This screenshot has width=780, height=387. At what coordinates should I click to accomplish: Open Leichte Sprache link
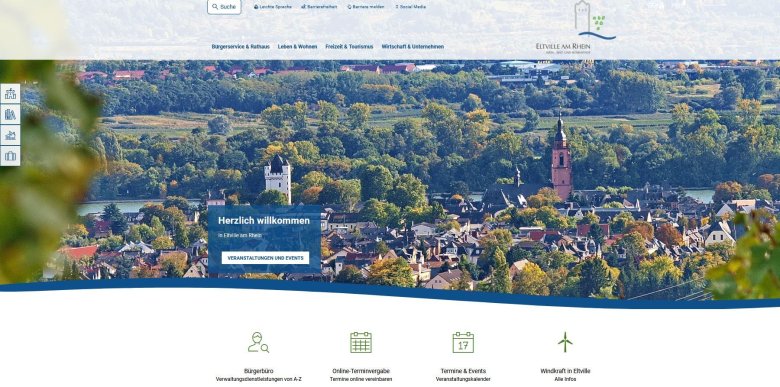click(273, 7)
